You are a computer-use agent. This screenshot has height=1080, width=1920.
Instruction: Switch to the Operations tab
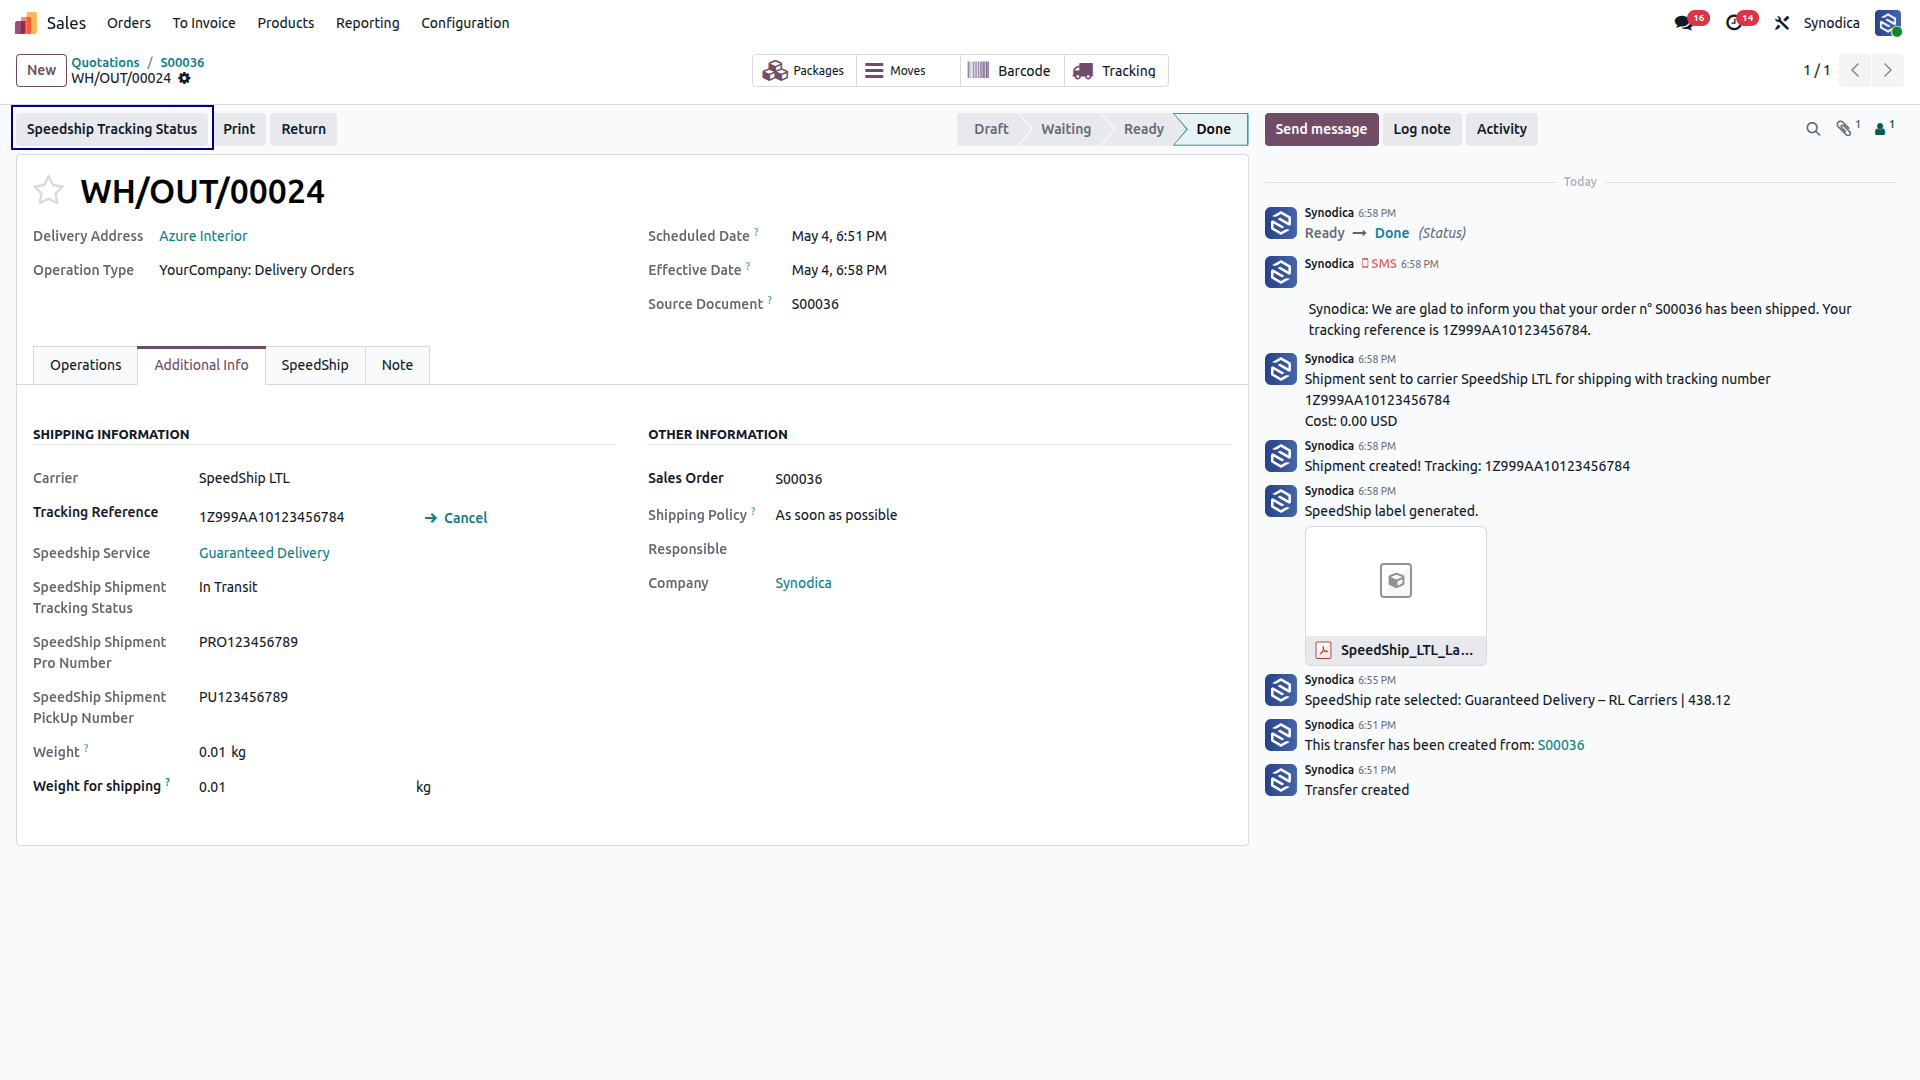pyautogui.click(x=86, y=365)
